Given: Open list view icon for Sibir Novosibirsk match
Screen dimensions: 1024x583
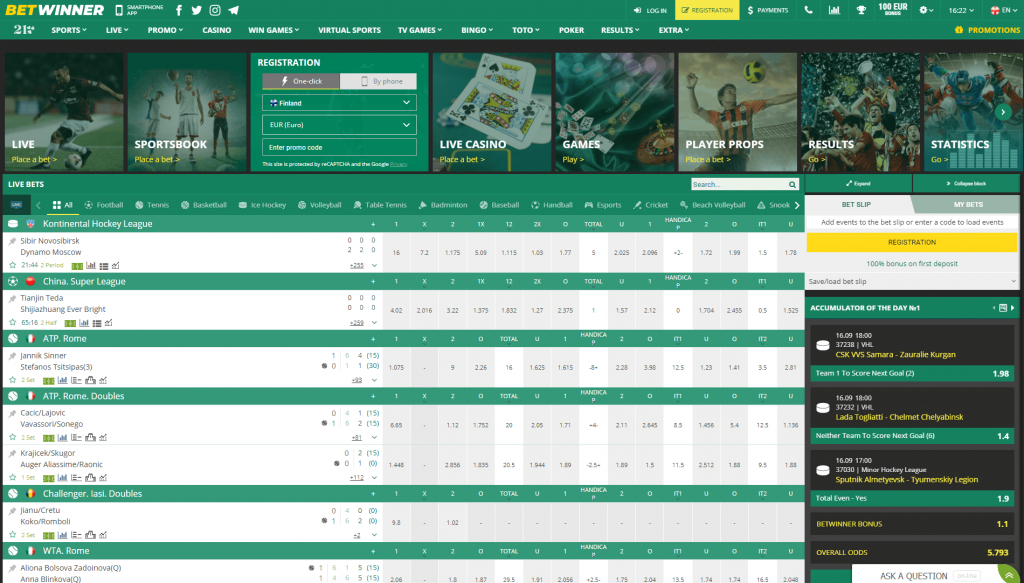Looking at the screenshot, I should point(103,266).
